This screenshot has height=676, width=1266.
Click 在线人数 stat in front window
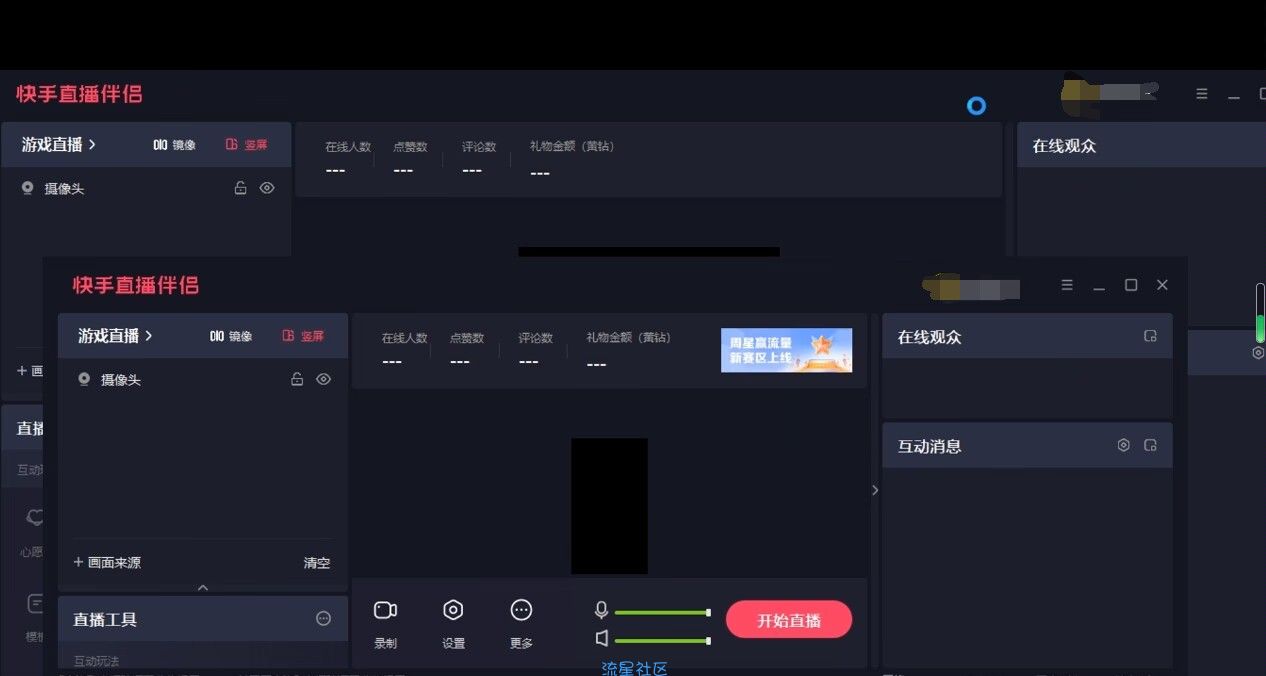[404, 349]
